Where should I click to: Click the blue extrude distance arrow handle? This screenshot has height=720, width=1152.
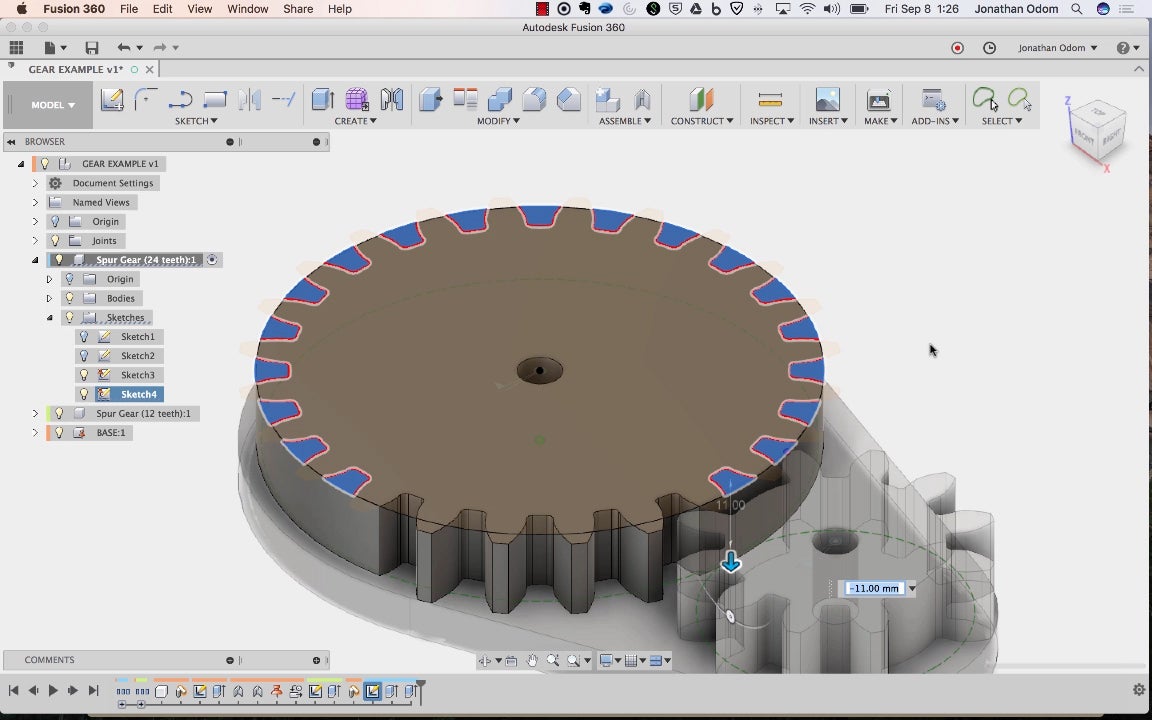pos(731,562)
